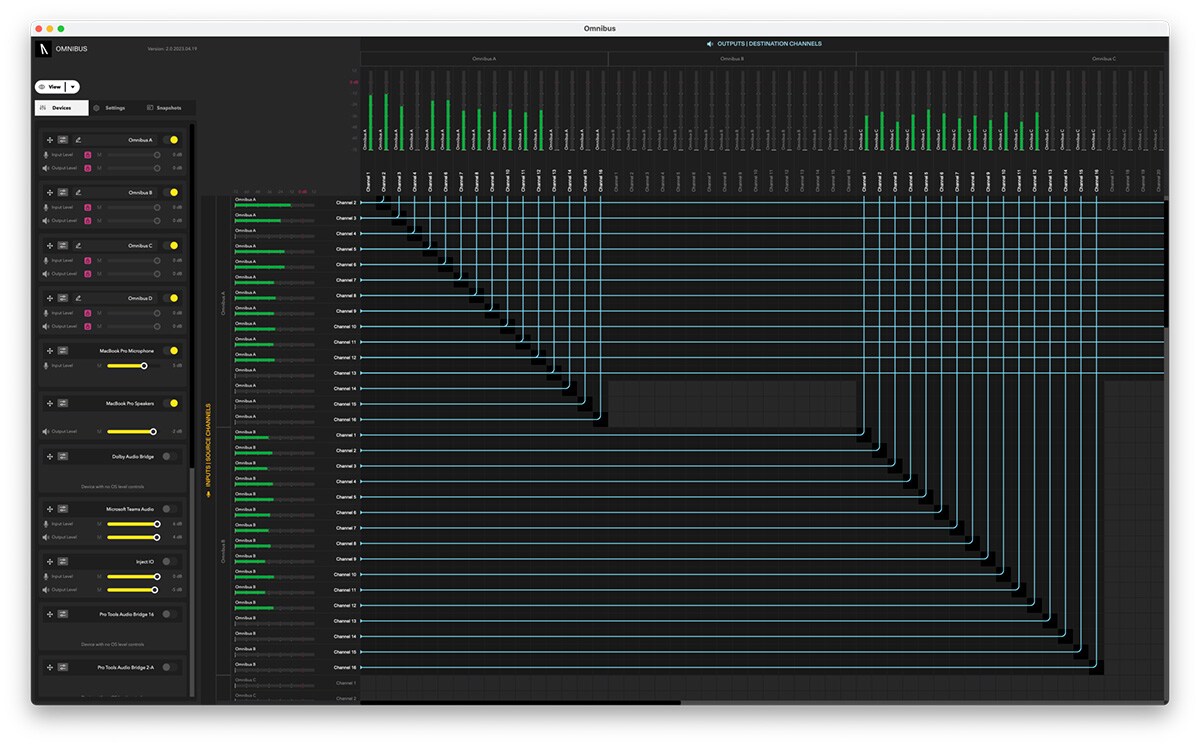1200x746 pixels.
Task: Open the View dropdown arrow
Action: (73, 87)
